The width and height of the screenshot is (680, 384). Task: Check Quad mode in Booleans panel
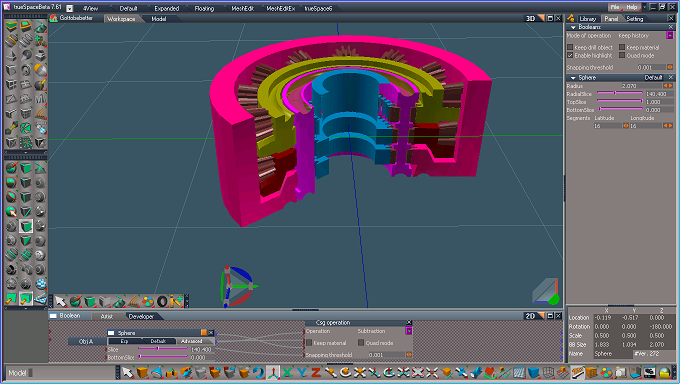click(622, 56)
